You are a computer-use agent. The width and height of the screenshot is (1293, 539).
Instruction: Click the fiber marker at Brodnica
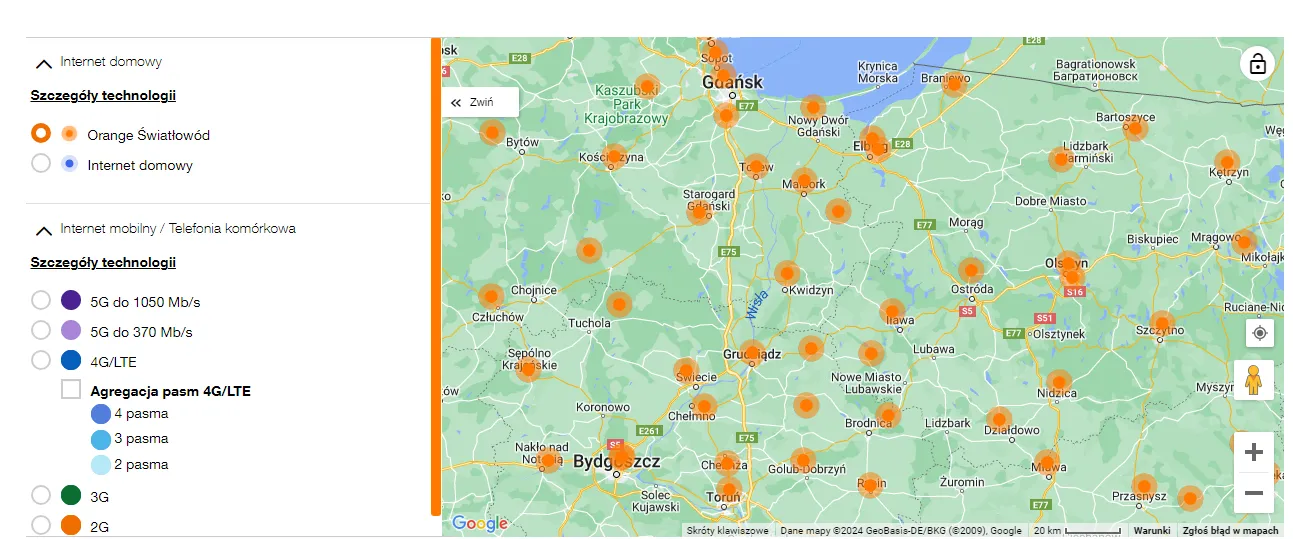pos(887,415)
